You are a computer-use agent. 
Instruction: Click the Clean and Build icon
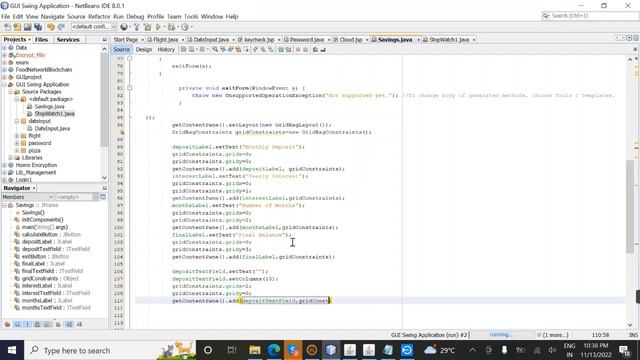[x=147, y=27]
